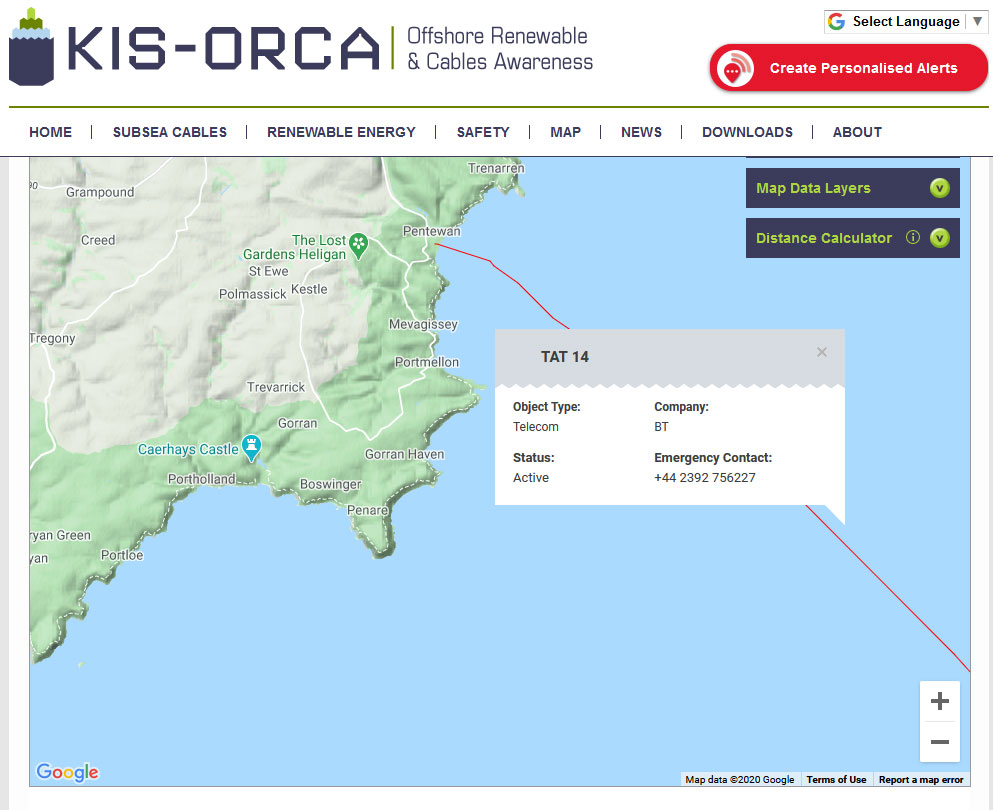
Task: Click Distance Calculator info icon
Action: [913, 237]
